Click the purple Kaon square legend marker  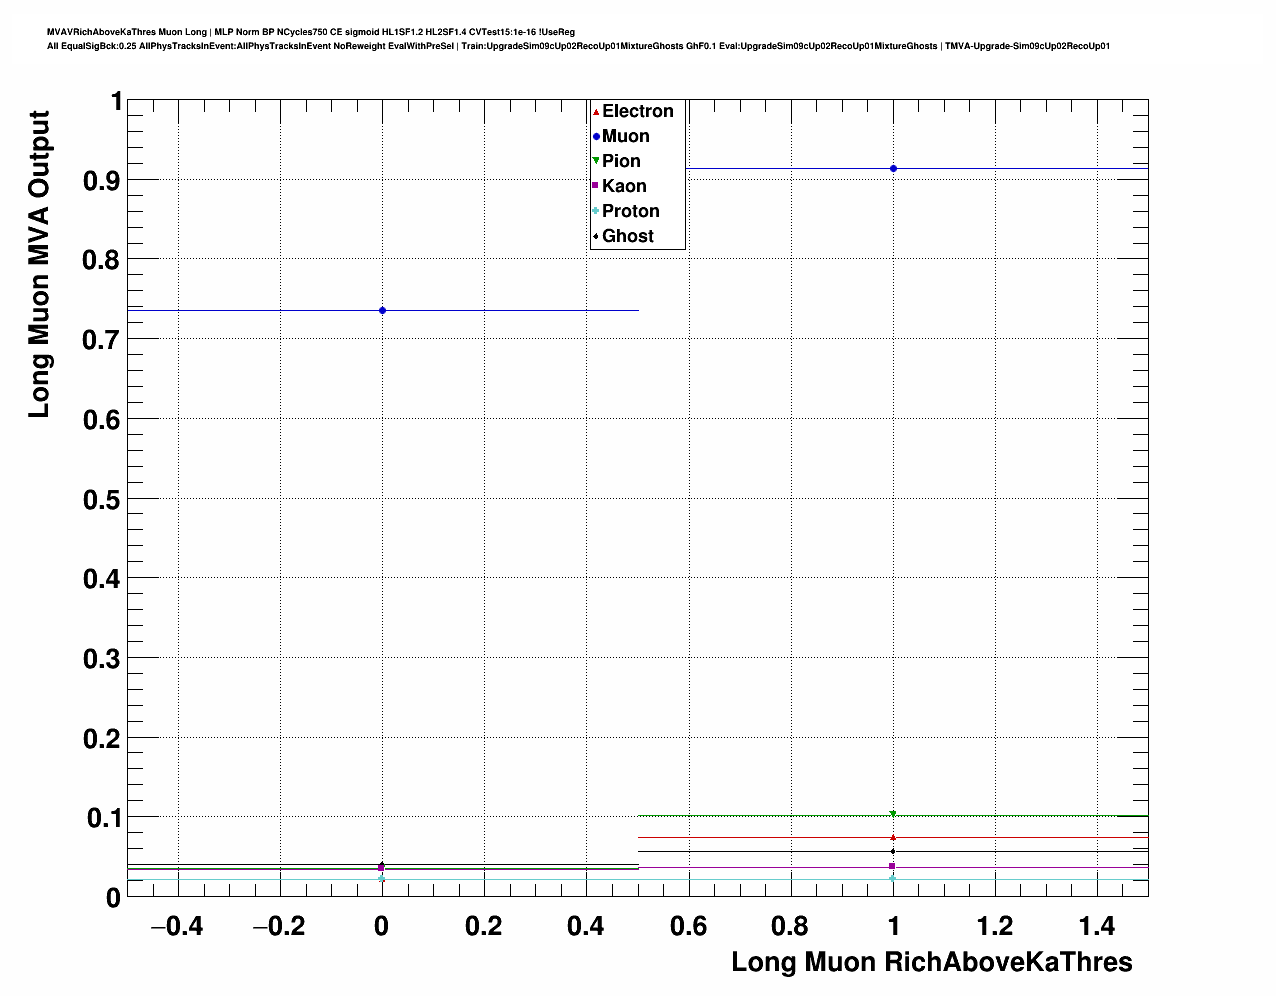(x=596, y=186)
